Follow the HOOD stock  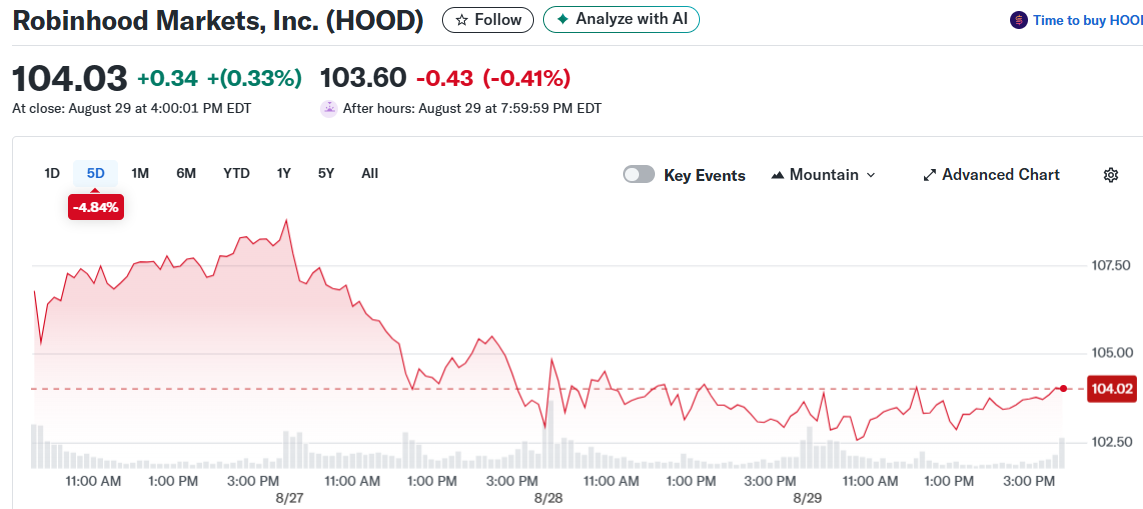click(488, 20)
